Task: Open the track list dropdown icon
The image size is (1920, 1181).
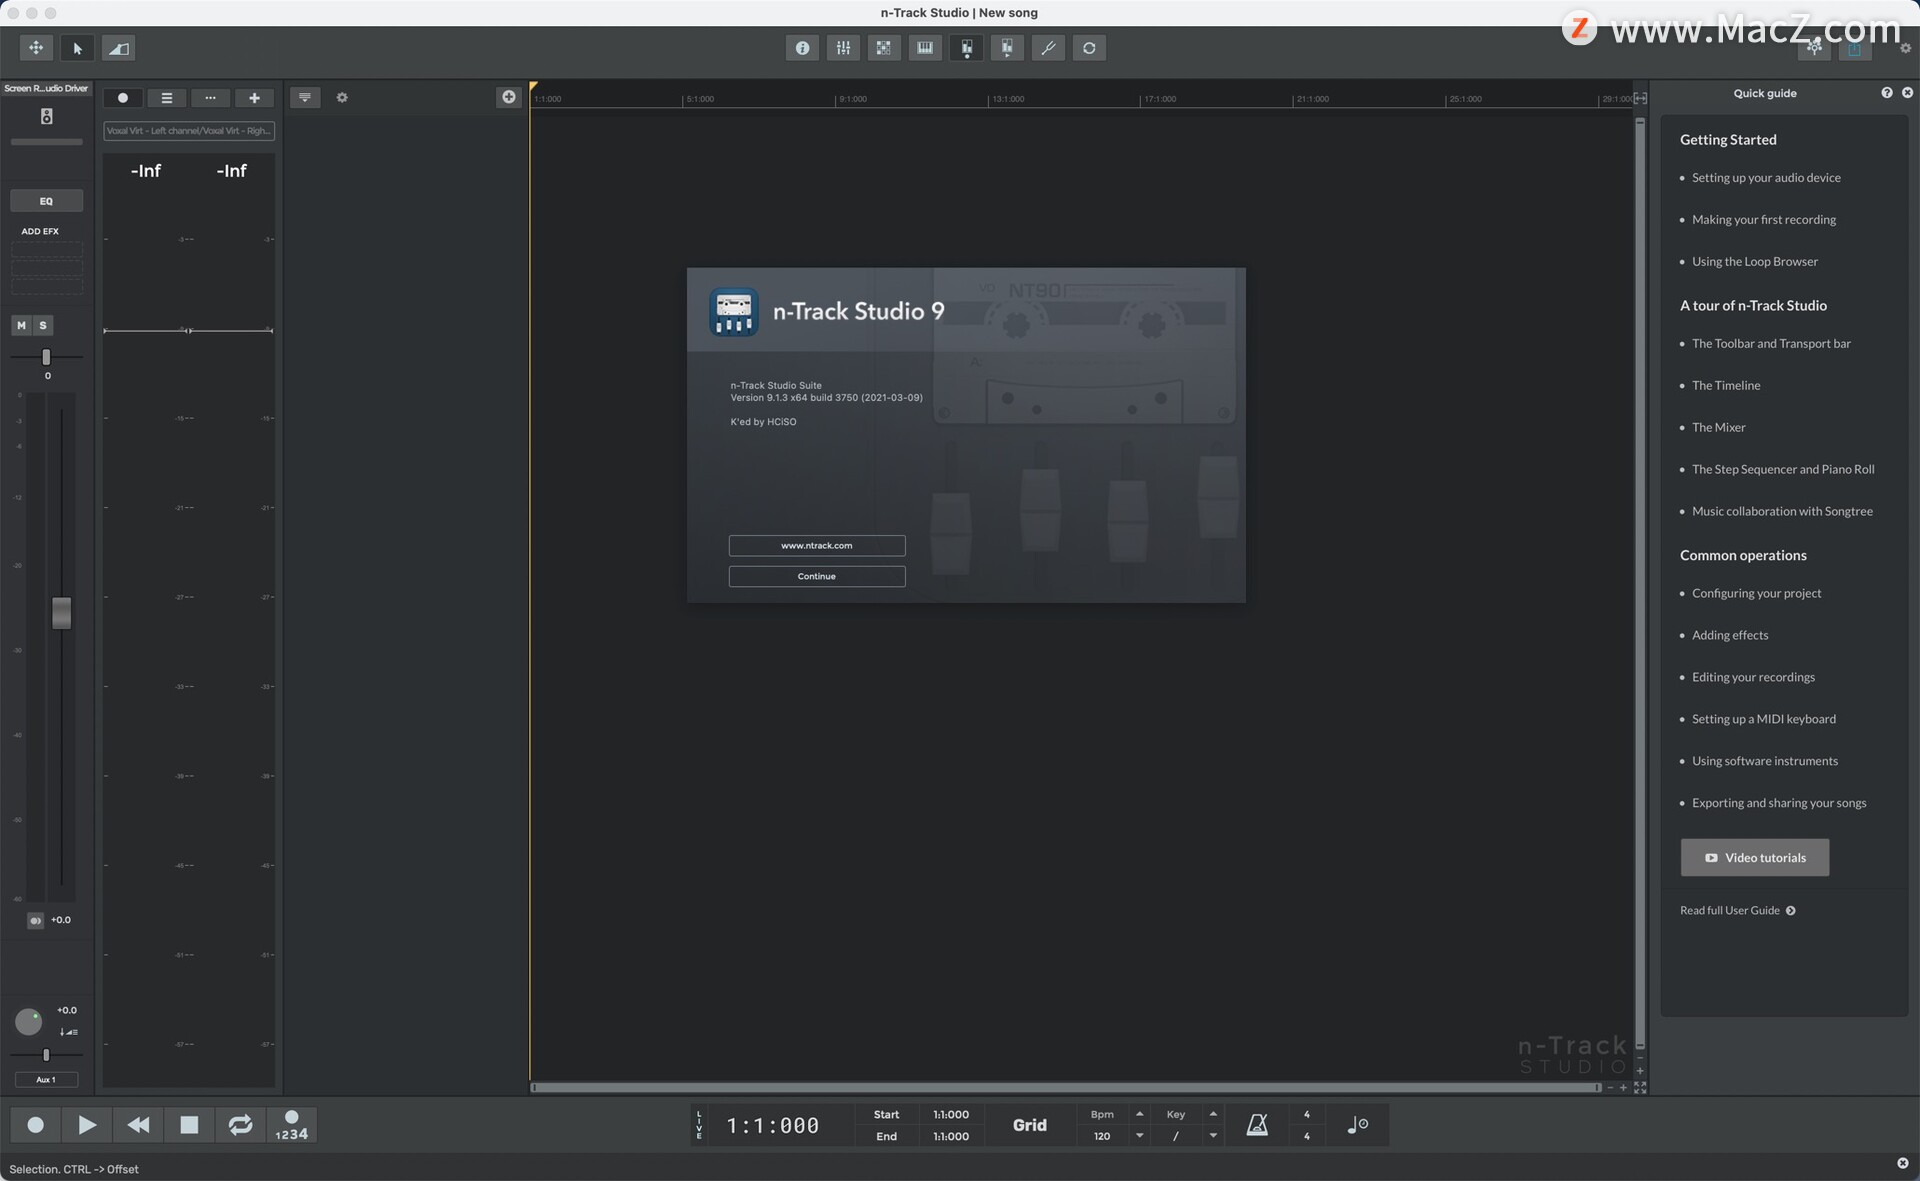Action: 305,97
